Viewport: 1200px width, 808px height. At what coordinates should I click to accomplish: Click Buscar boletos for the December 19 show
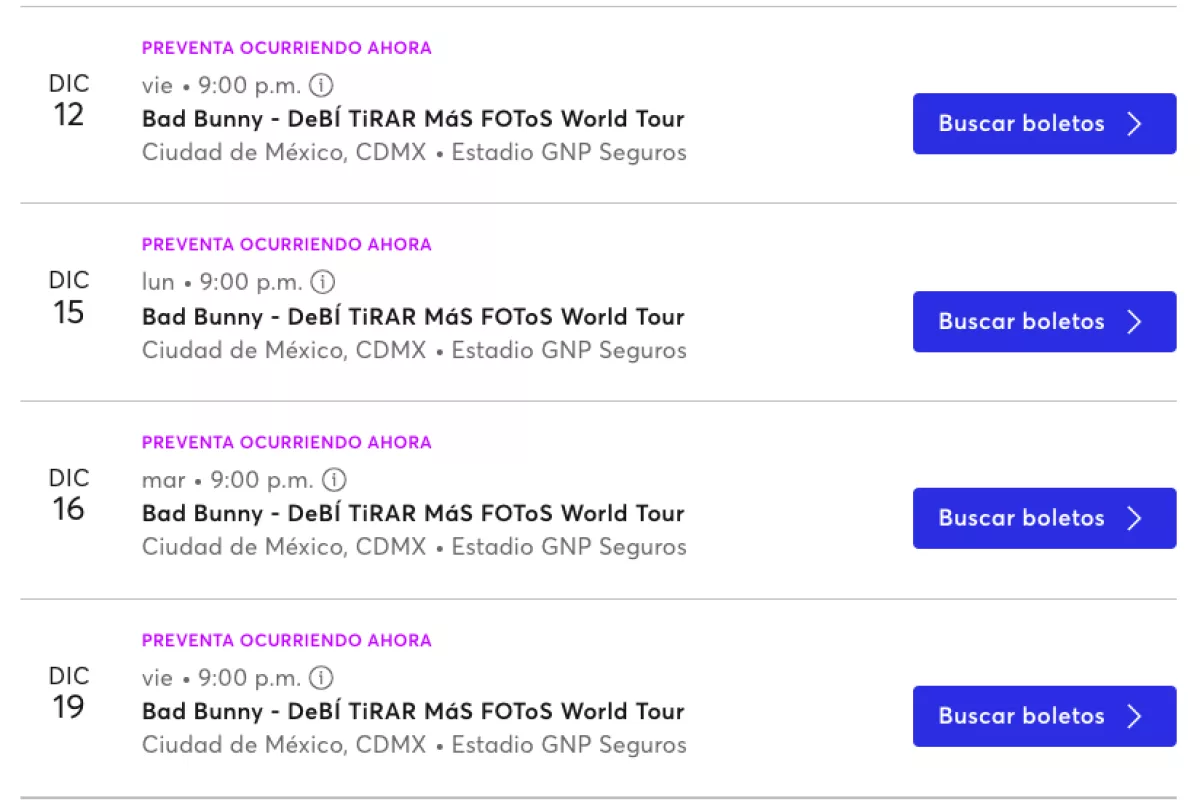pyautogui.click(x=1020, y=716)
